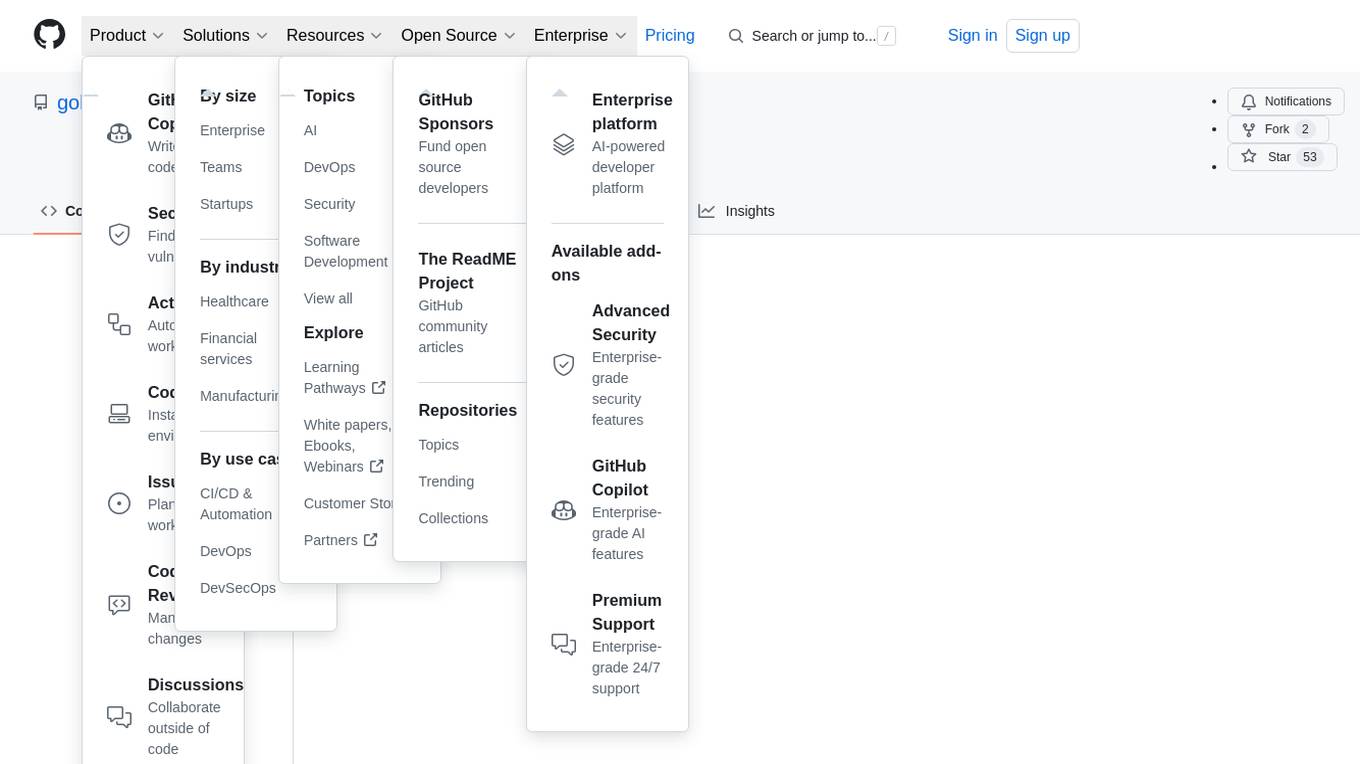
Task: Click the Fork count badge 2
Action: [1305, 129]
